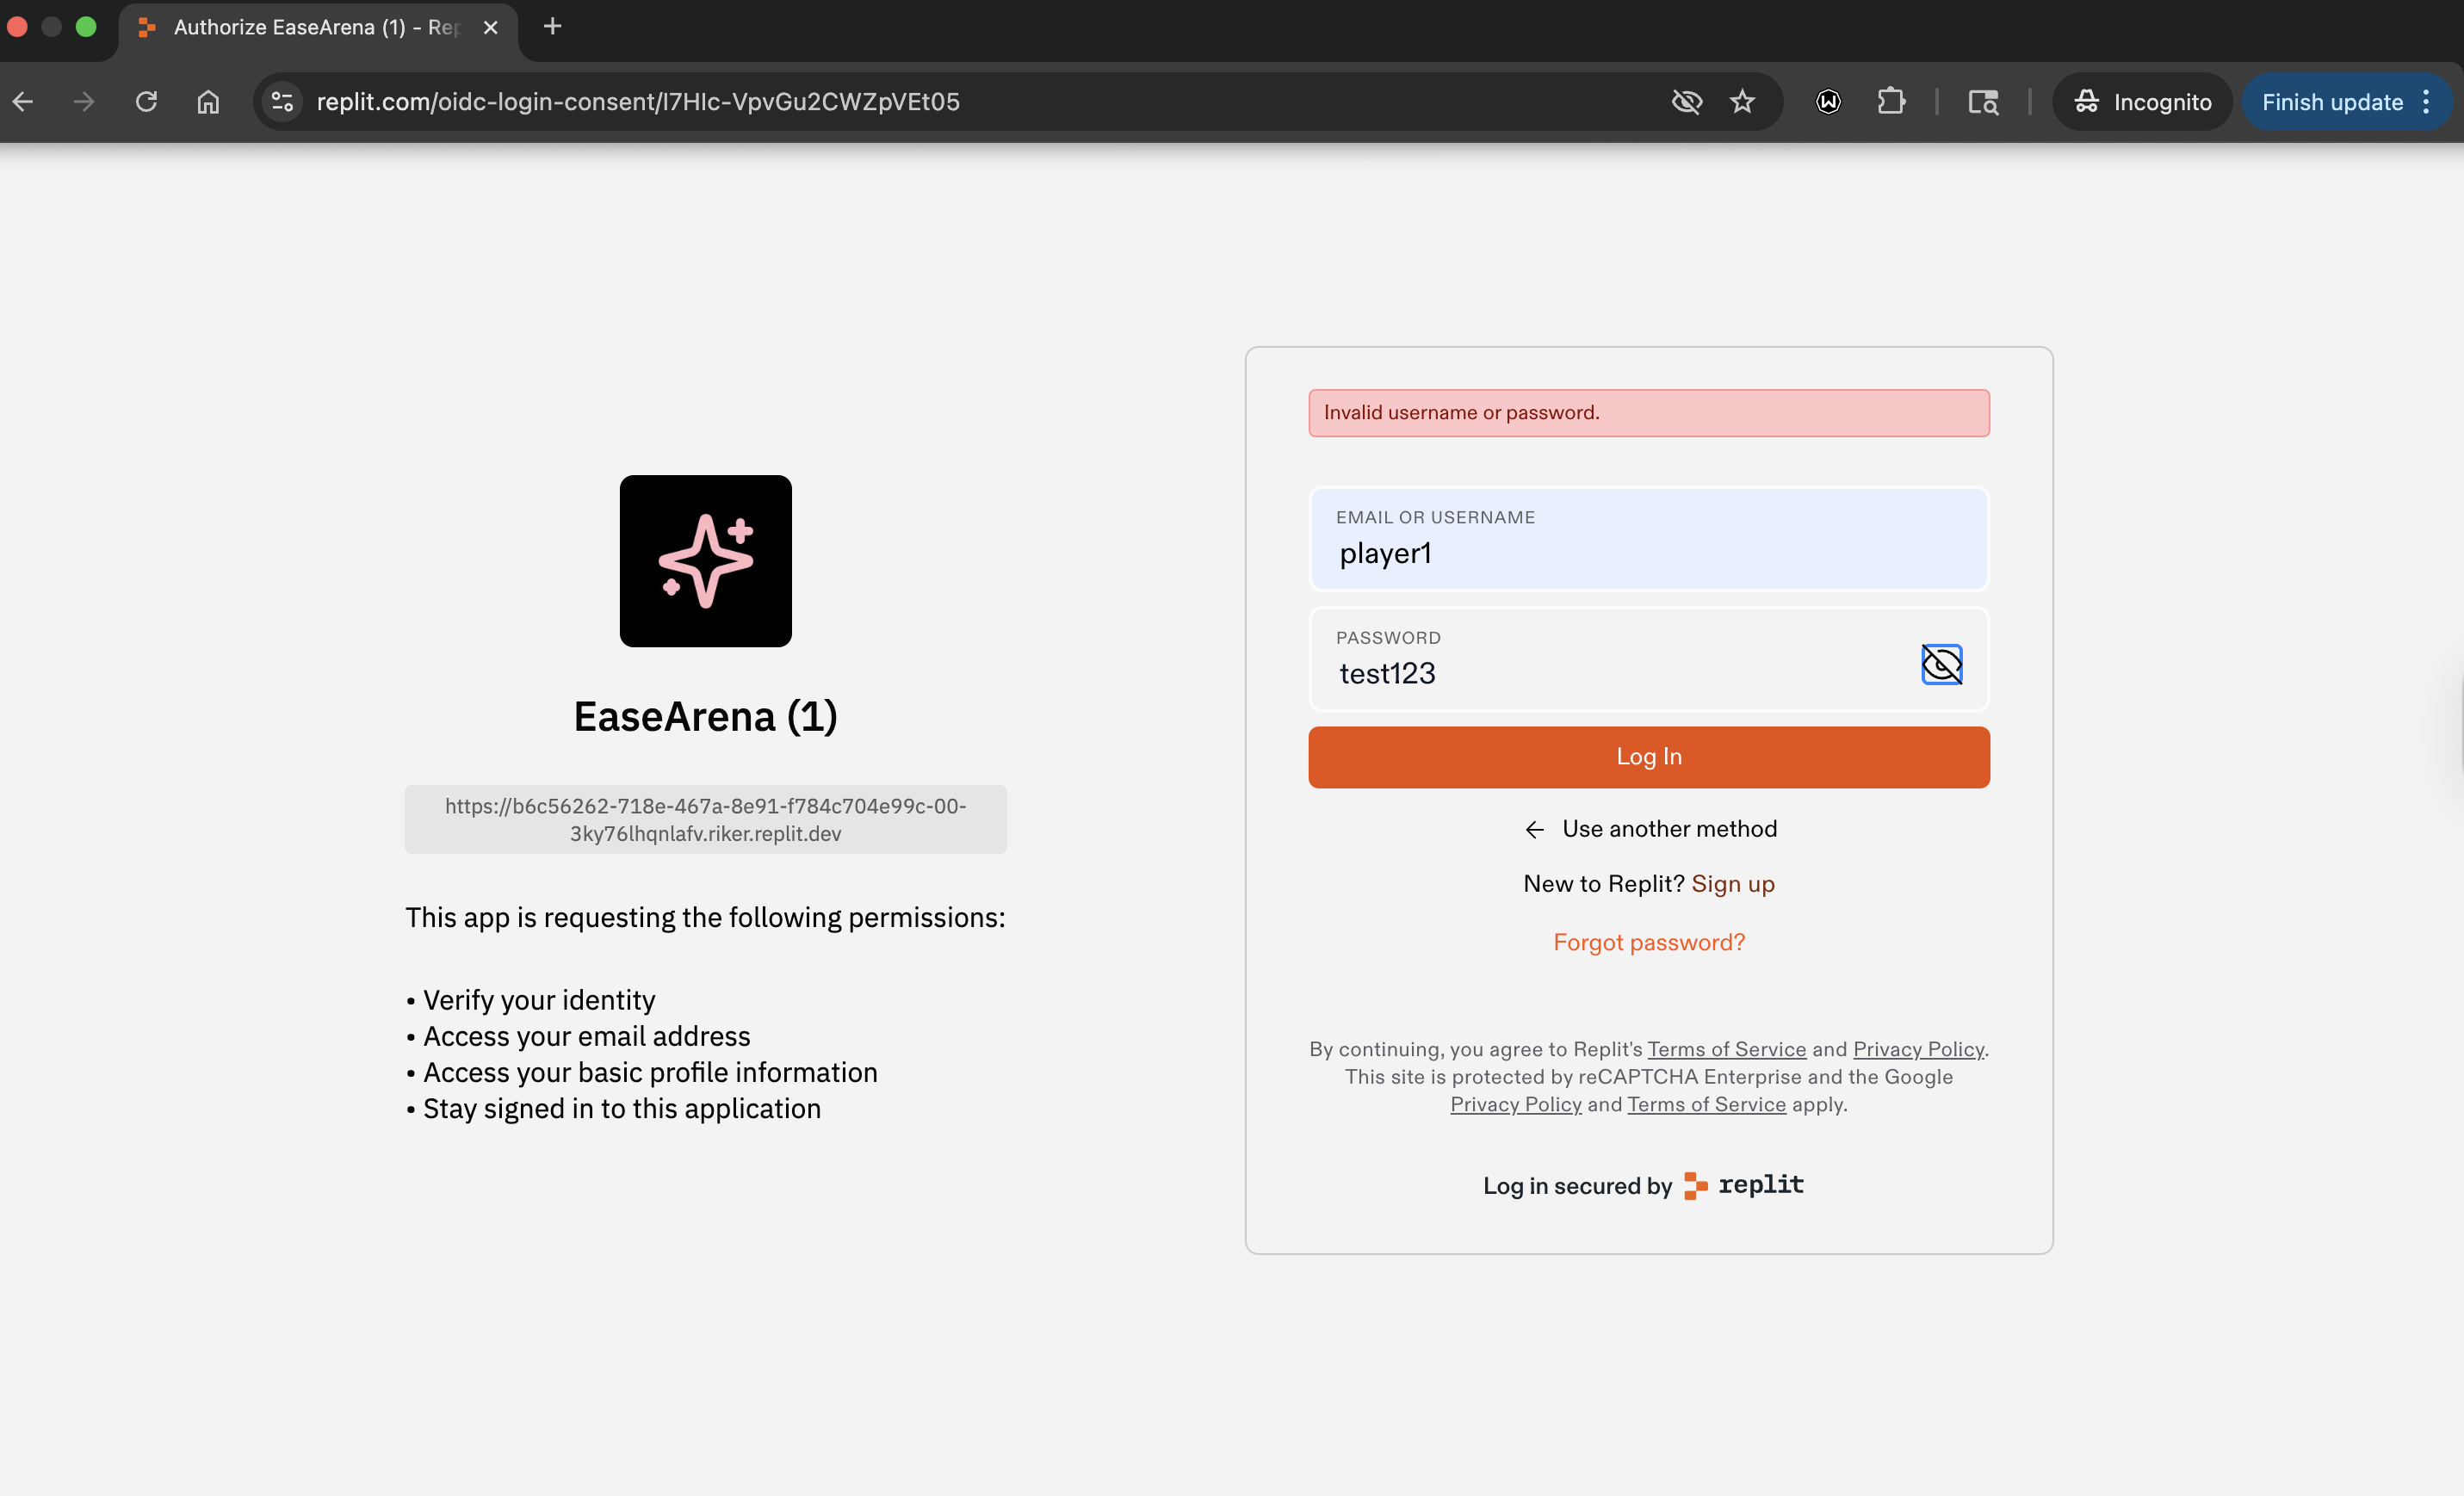Click the Log In button
This screenshot has height=1496, width=2464.
click(1648, 757)
